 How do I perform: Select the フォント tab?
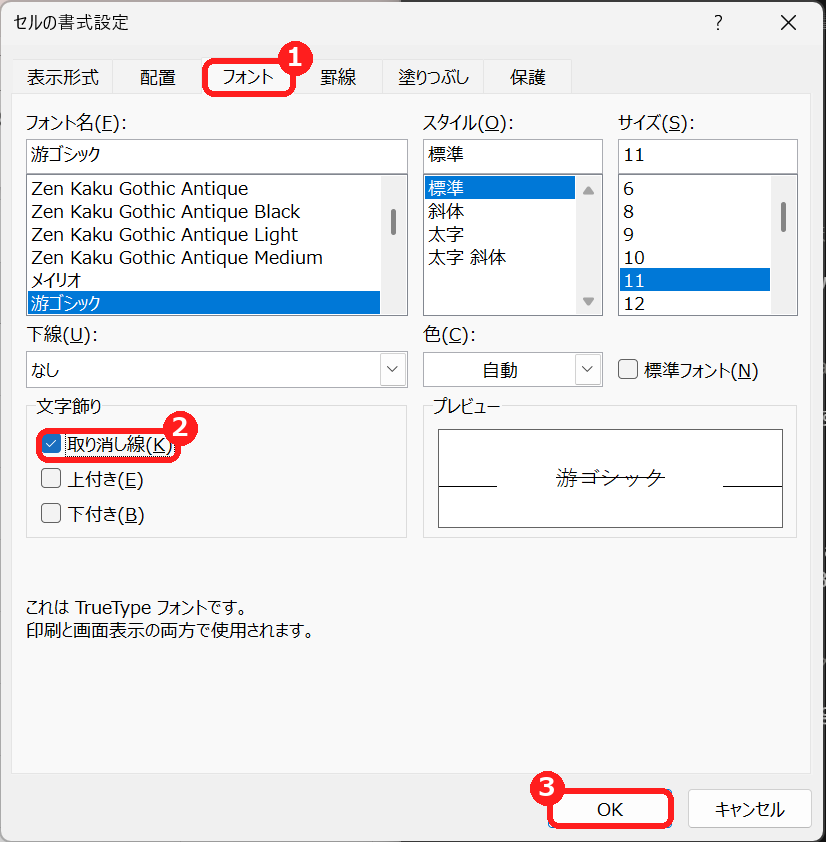tap(248, 77)
